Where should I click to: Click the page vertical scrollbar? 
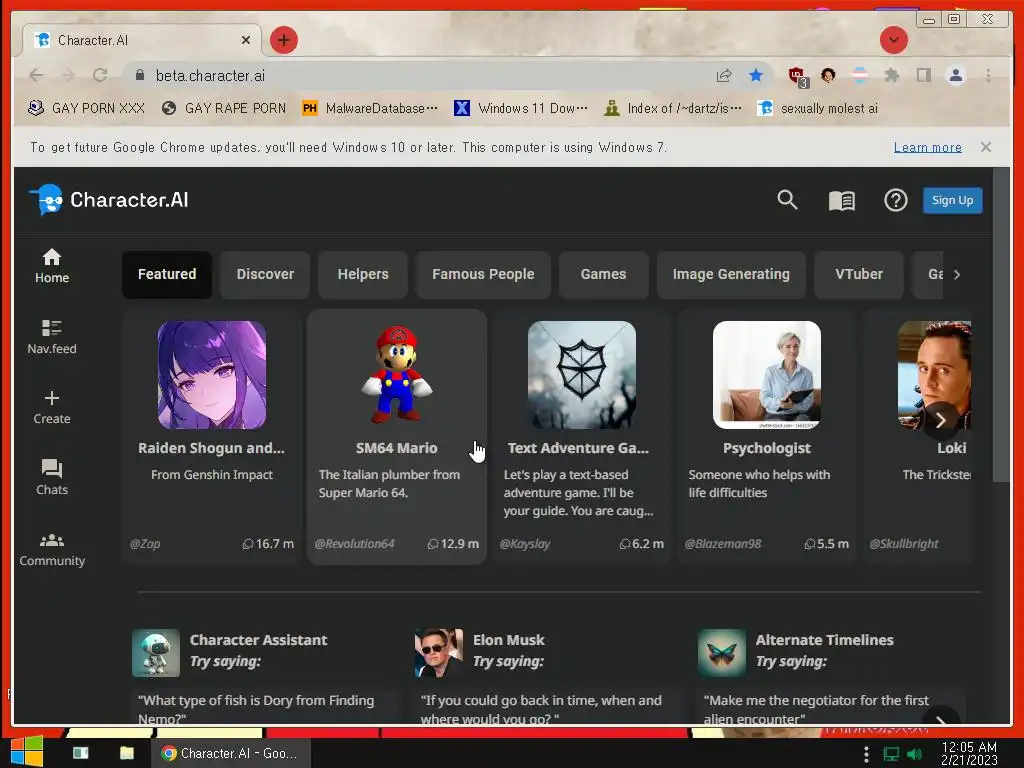tap(1000, 325)
